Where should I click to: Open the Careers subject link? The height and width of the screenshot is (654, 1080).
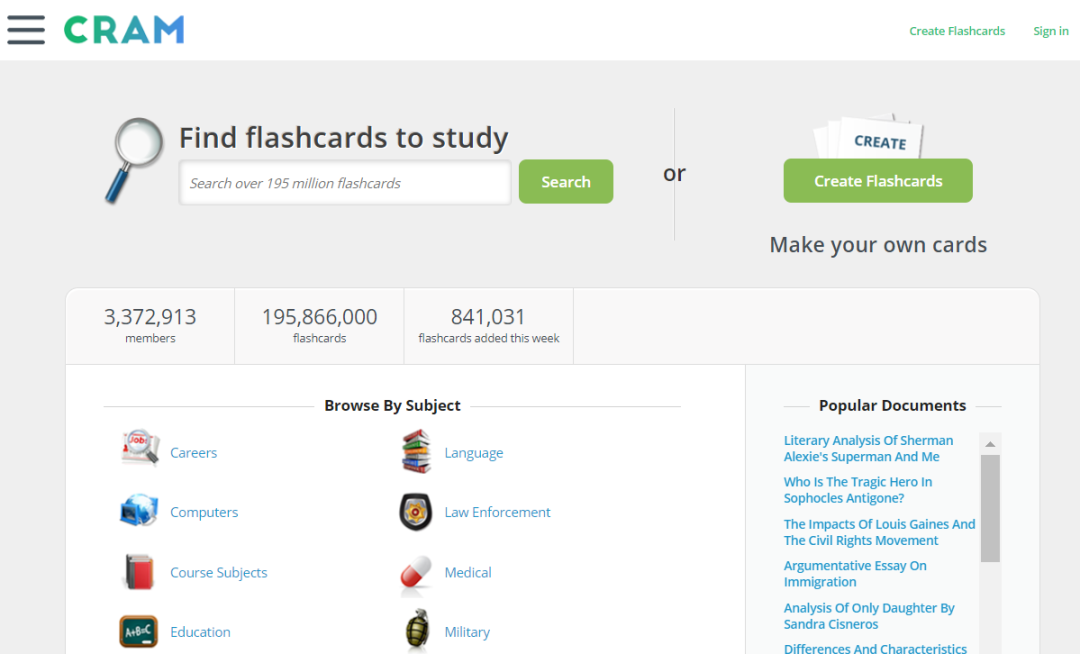coord(194,453)
